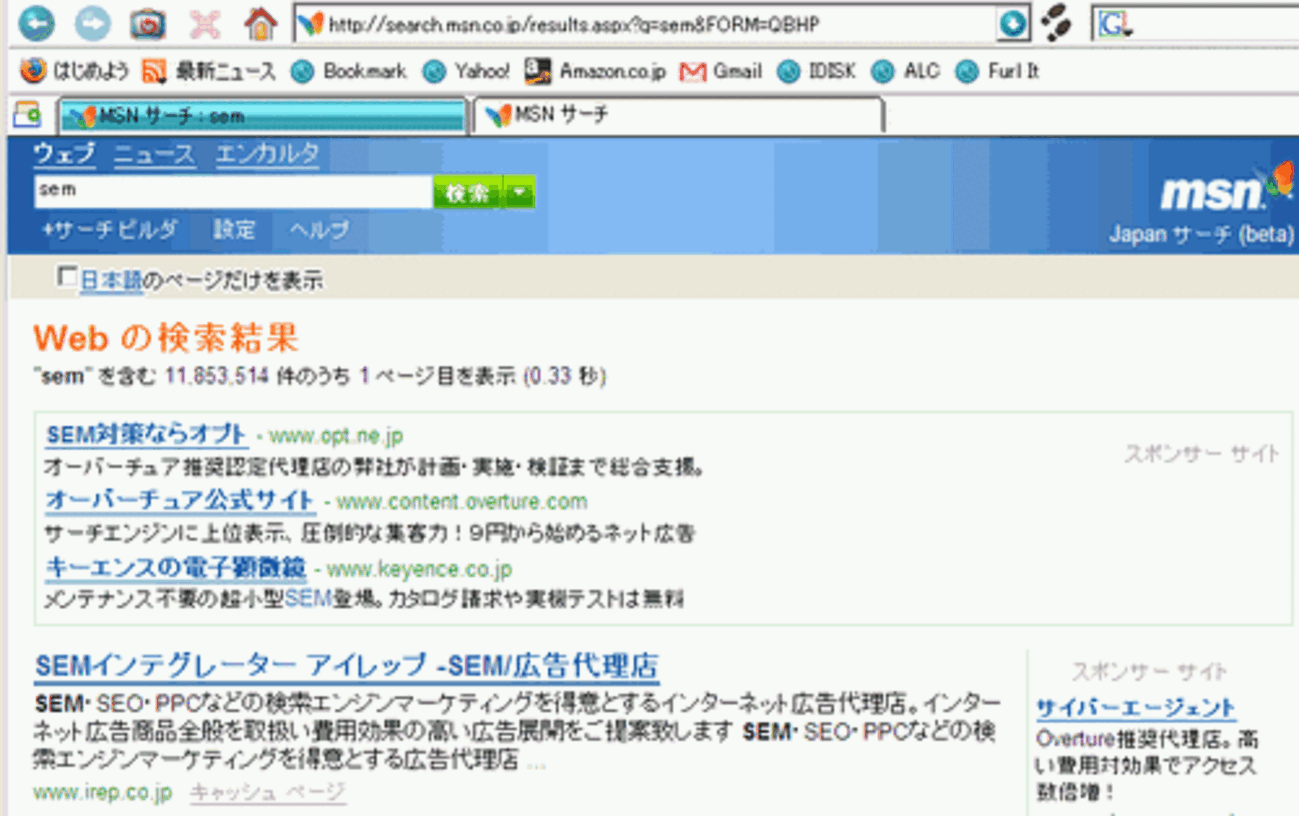The width and height of the screenshot is (1299, 816).
Task: Open +サーチビルダ options
Action: (110, 230)
